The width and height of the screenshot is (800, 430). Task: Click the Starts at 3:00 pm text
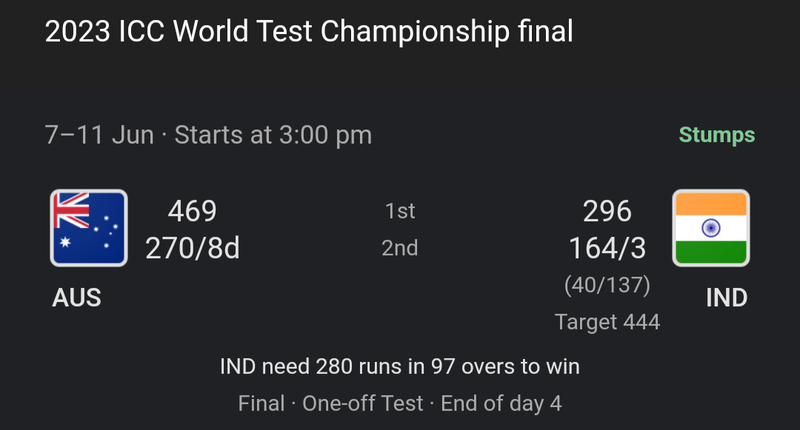(273, 135)
